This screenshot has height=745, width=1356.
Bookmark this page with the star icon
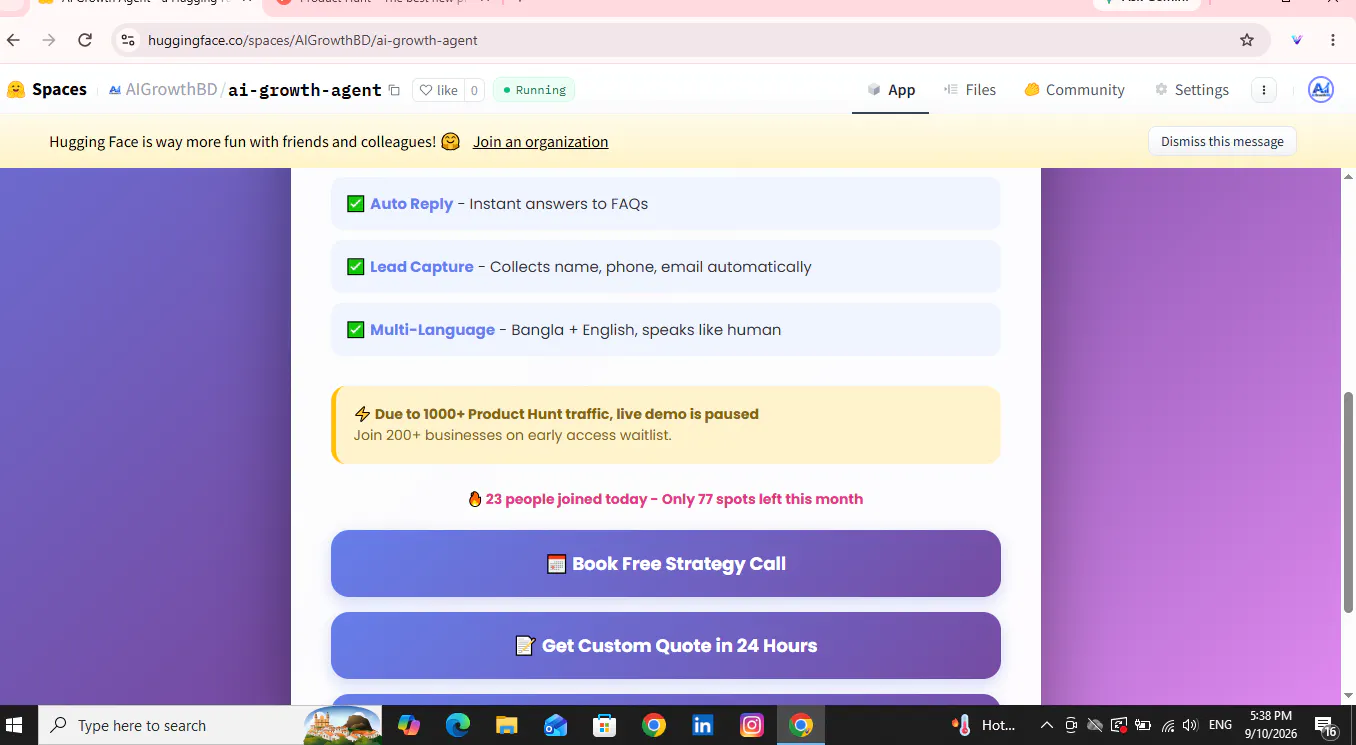pyautogui.click(x=1246, y=40)
